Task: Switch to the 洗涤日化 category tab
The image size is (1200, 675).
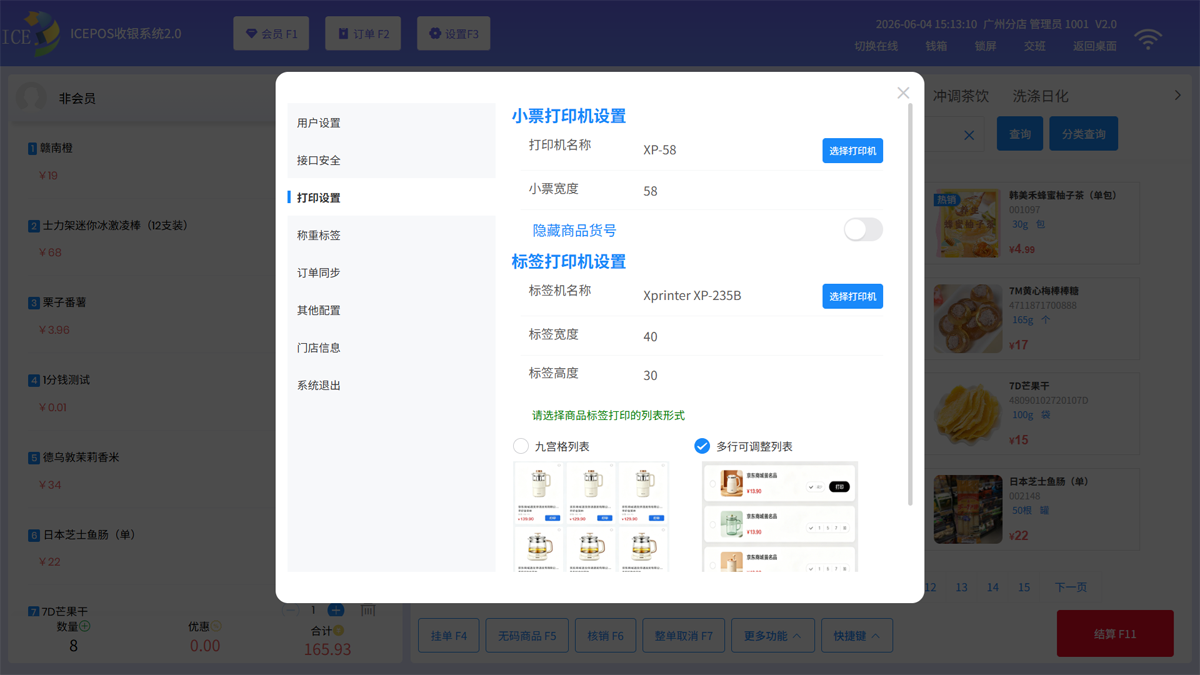Action: point(1040,96)
